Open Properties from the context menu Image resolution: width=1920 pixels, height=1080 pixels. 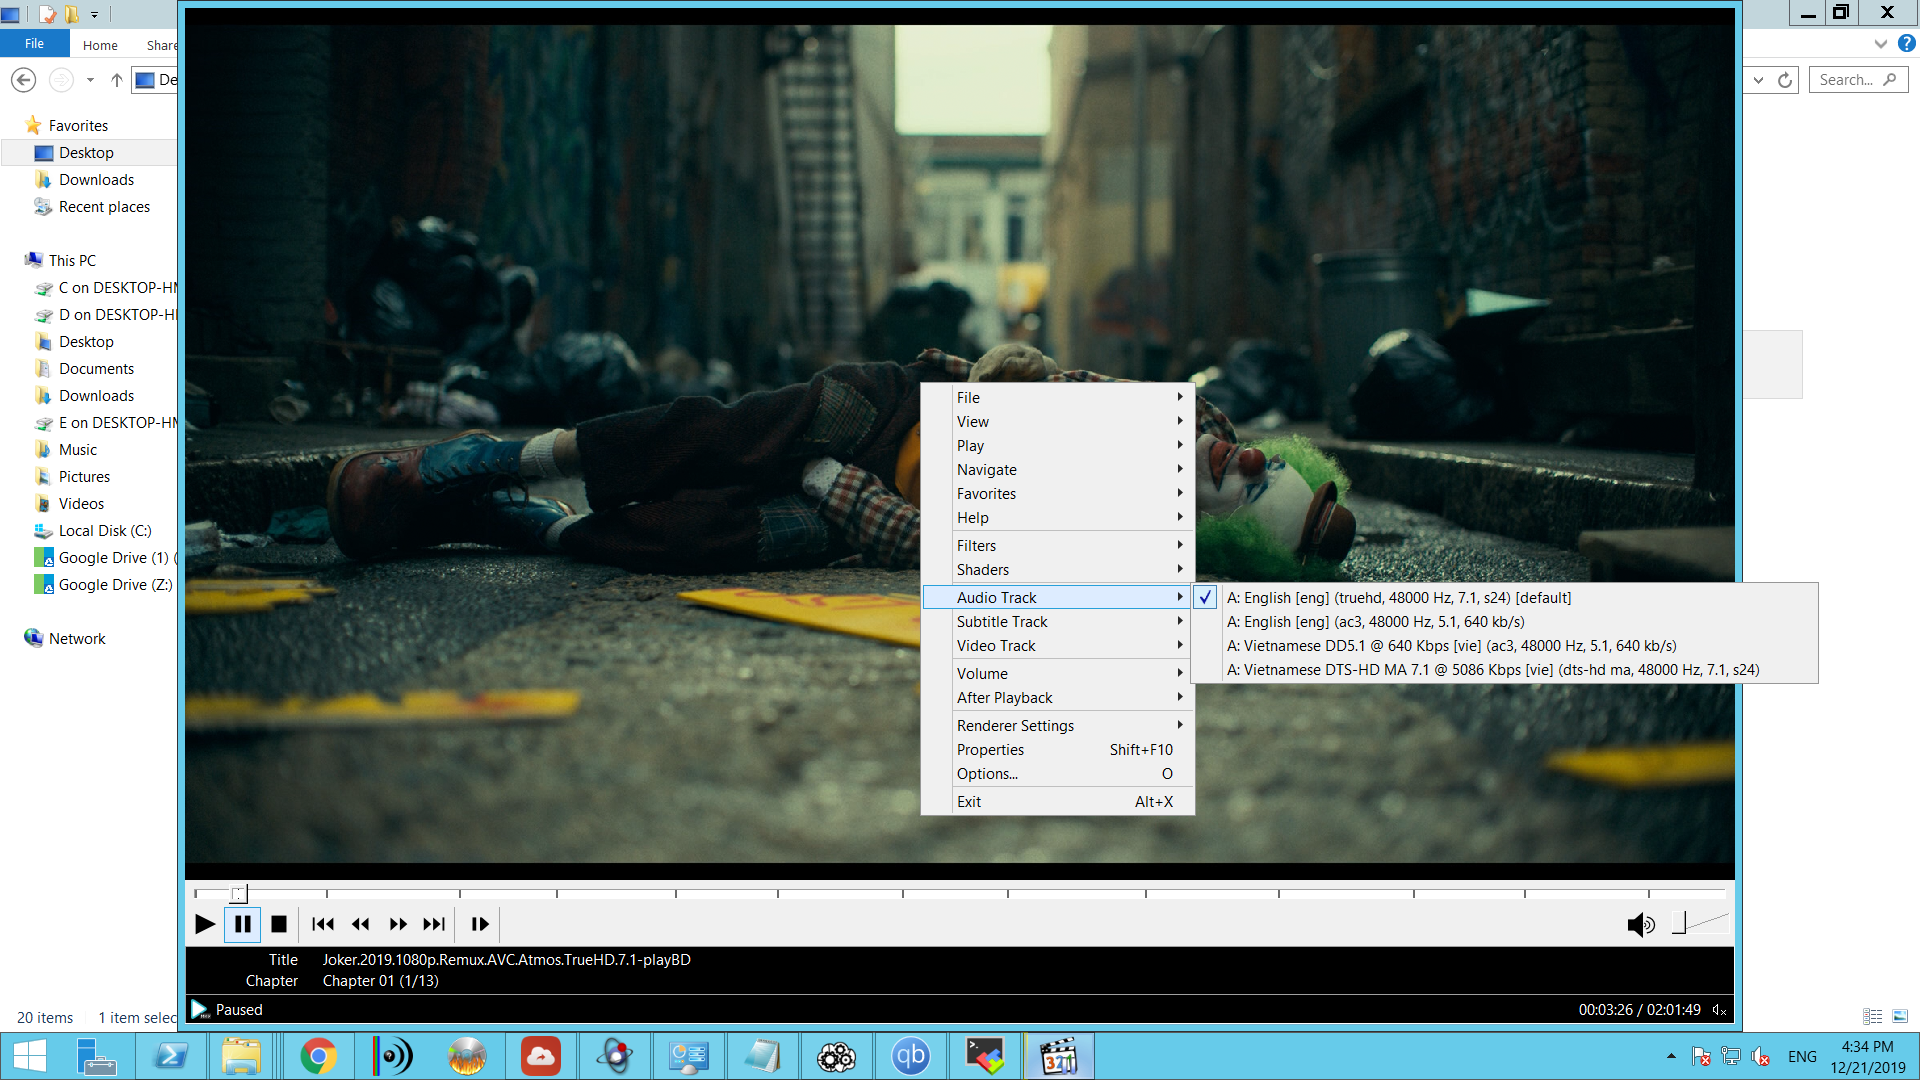coord(1057,750)
